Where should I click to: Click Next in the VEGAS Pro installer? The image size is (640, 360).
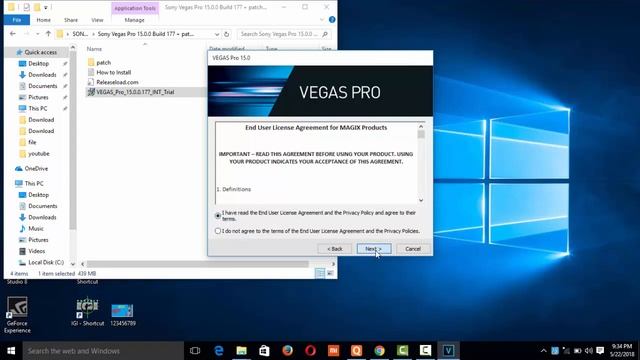click(374, 249)
